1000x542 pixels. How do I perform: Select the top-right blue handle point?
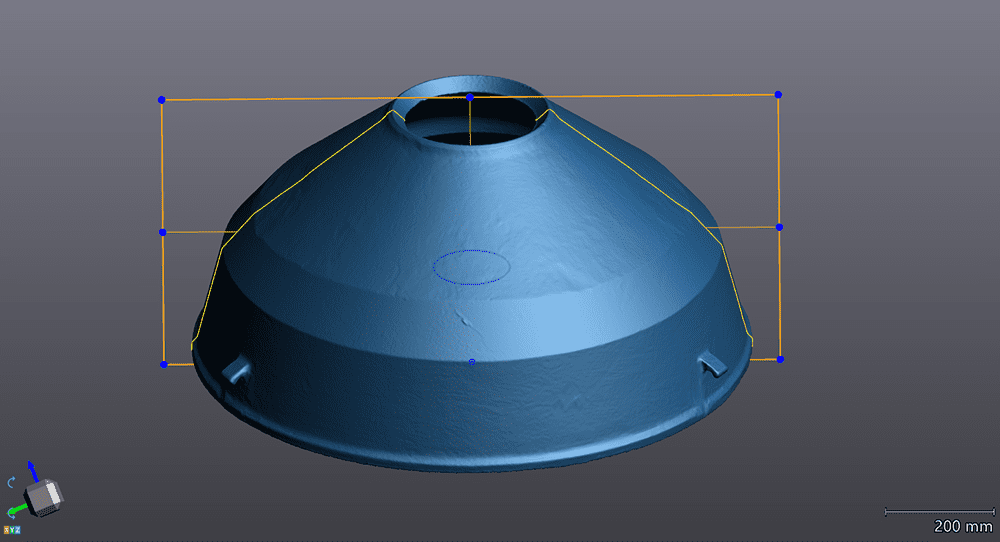[778, 94]
